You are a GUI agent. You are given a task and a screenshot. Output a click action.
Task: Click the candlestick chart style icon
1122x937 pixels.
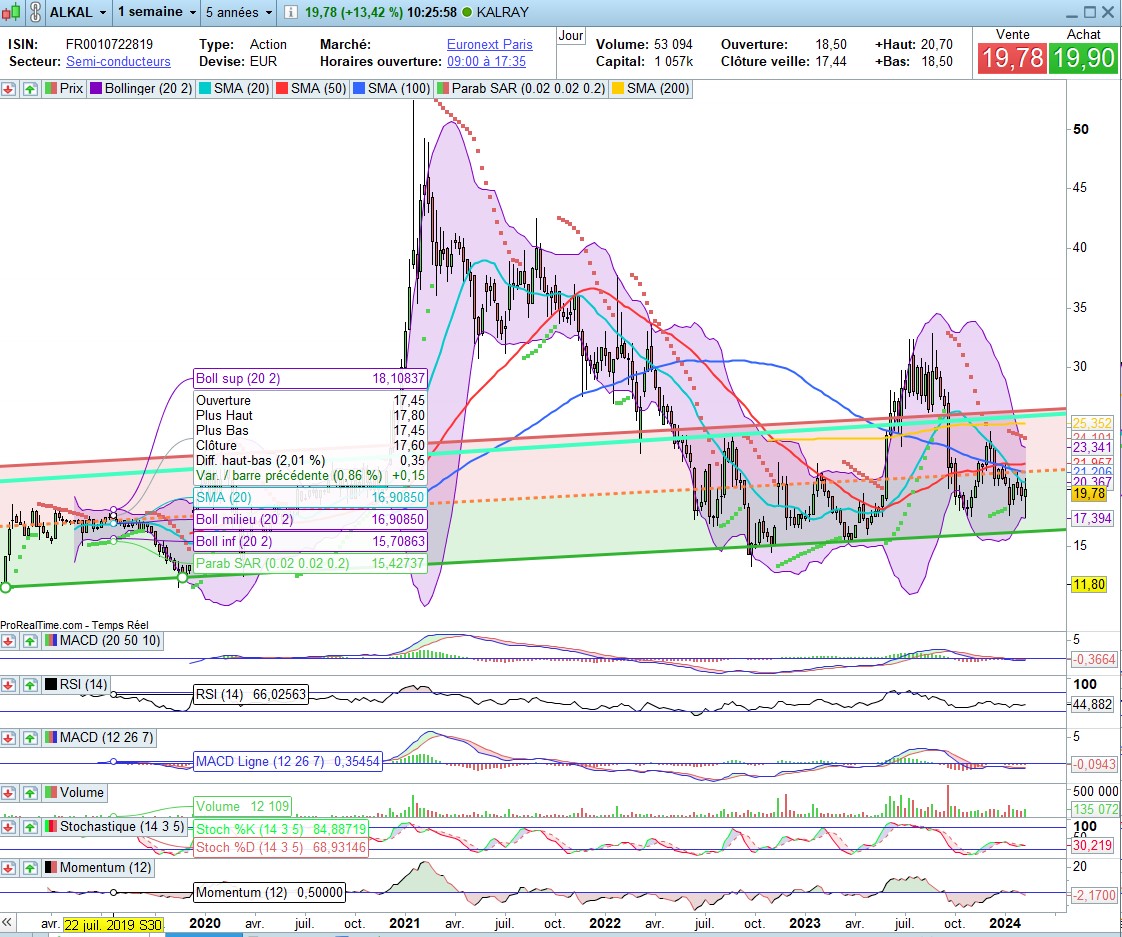coord(12,13)
